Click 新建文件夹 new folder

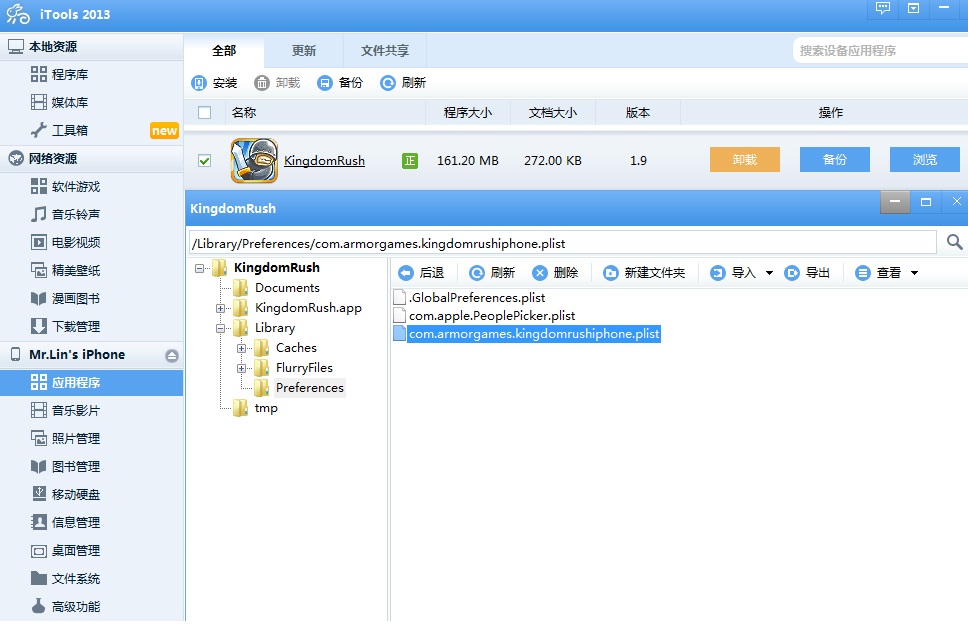point(645,273)
